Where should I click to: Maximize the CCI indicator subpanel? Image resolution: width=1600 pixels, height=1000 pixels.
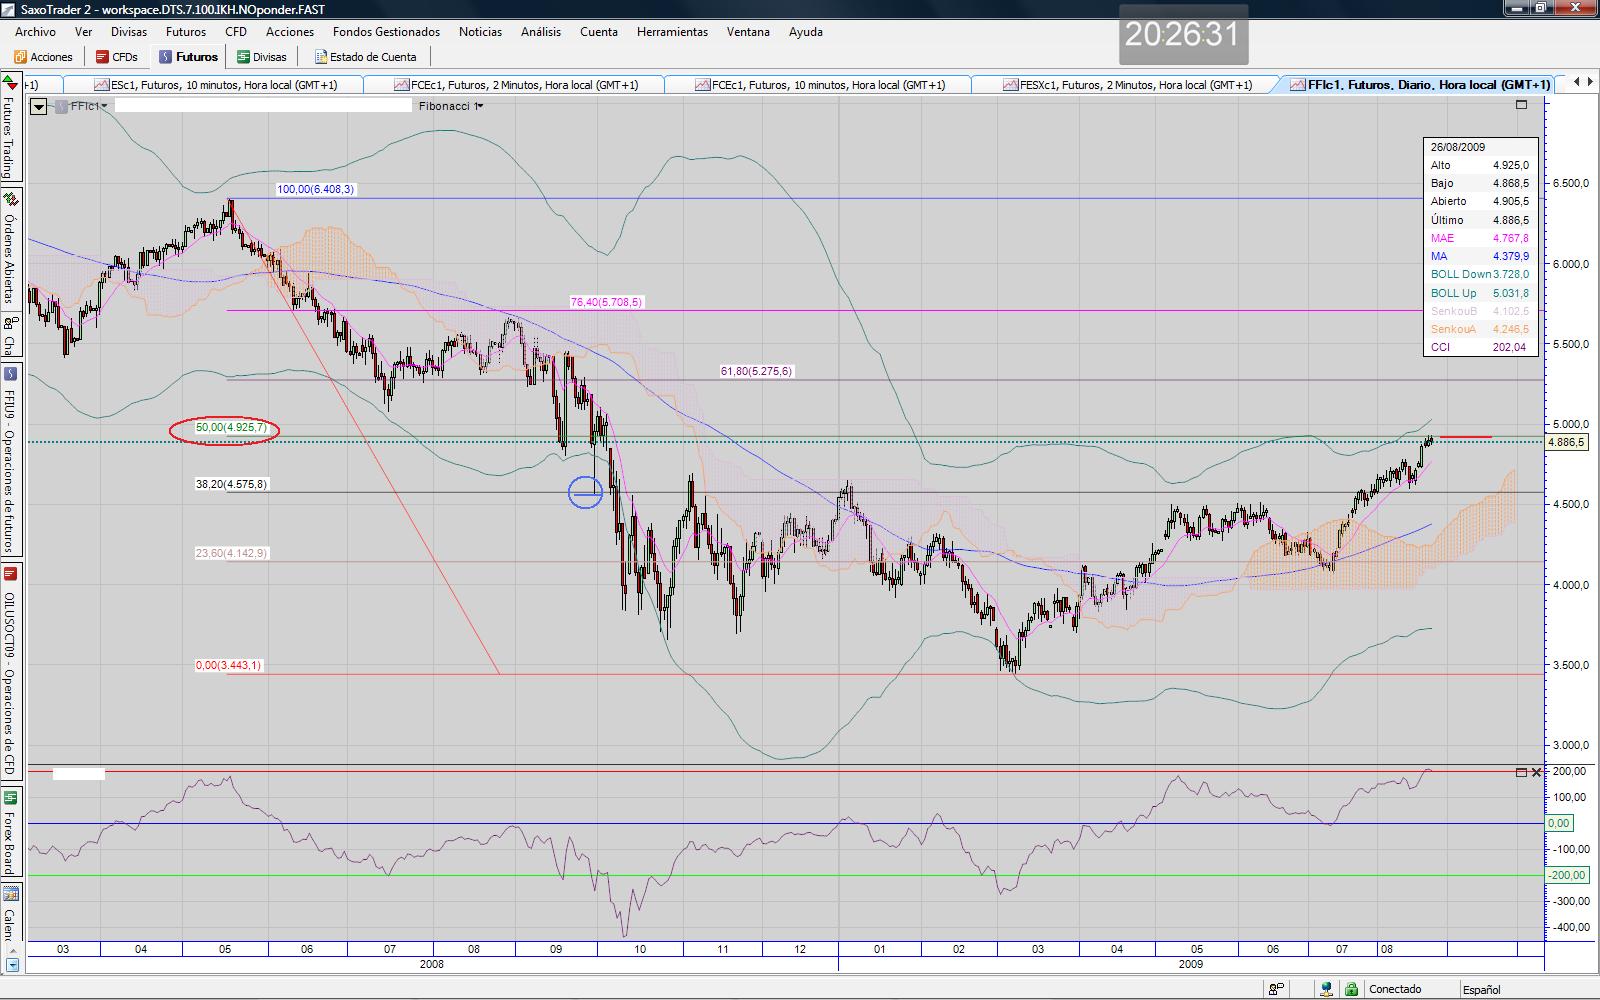tap(1521, 772)
